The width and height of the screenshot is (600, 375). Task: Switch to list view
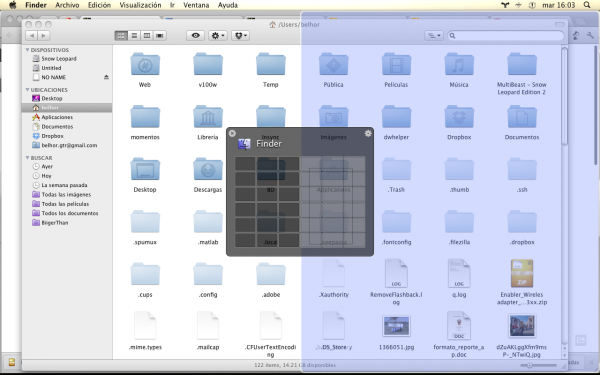134,36
